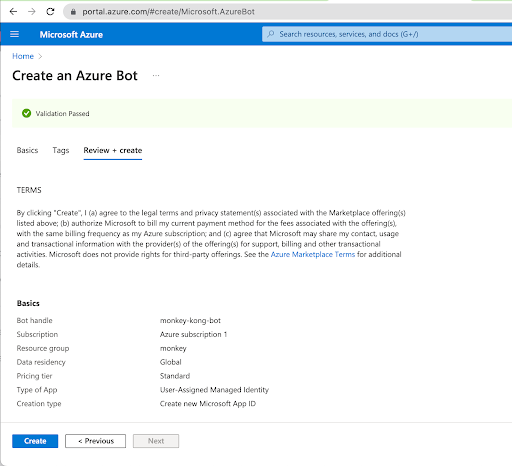Viewport: 512px width, 466px height.
Task: Click the Bot handle value monkey-kong-bot
Action: tap(190, 320)
